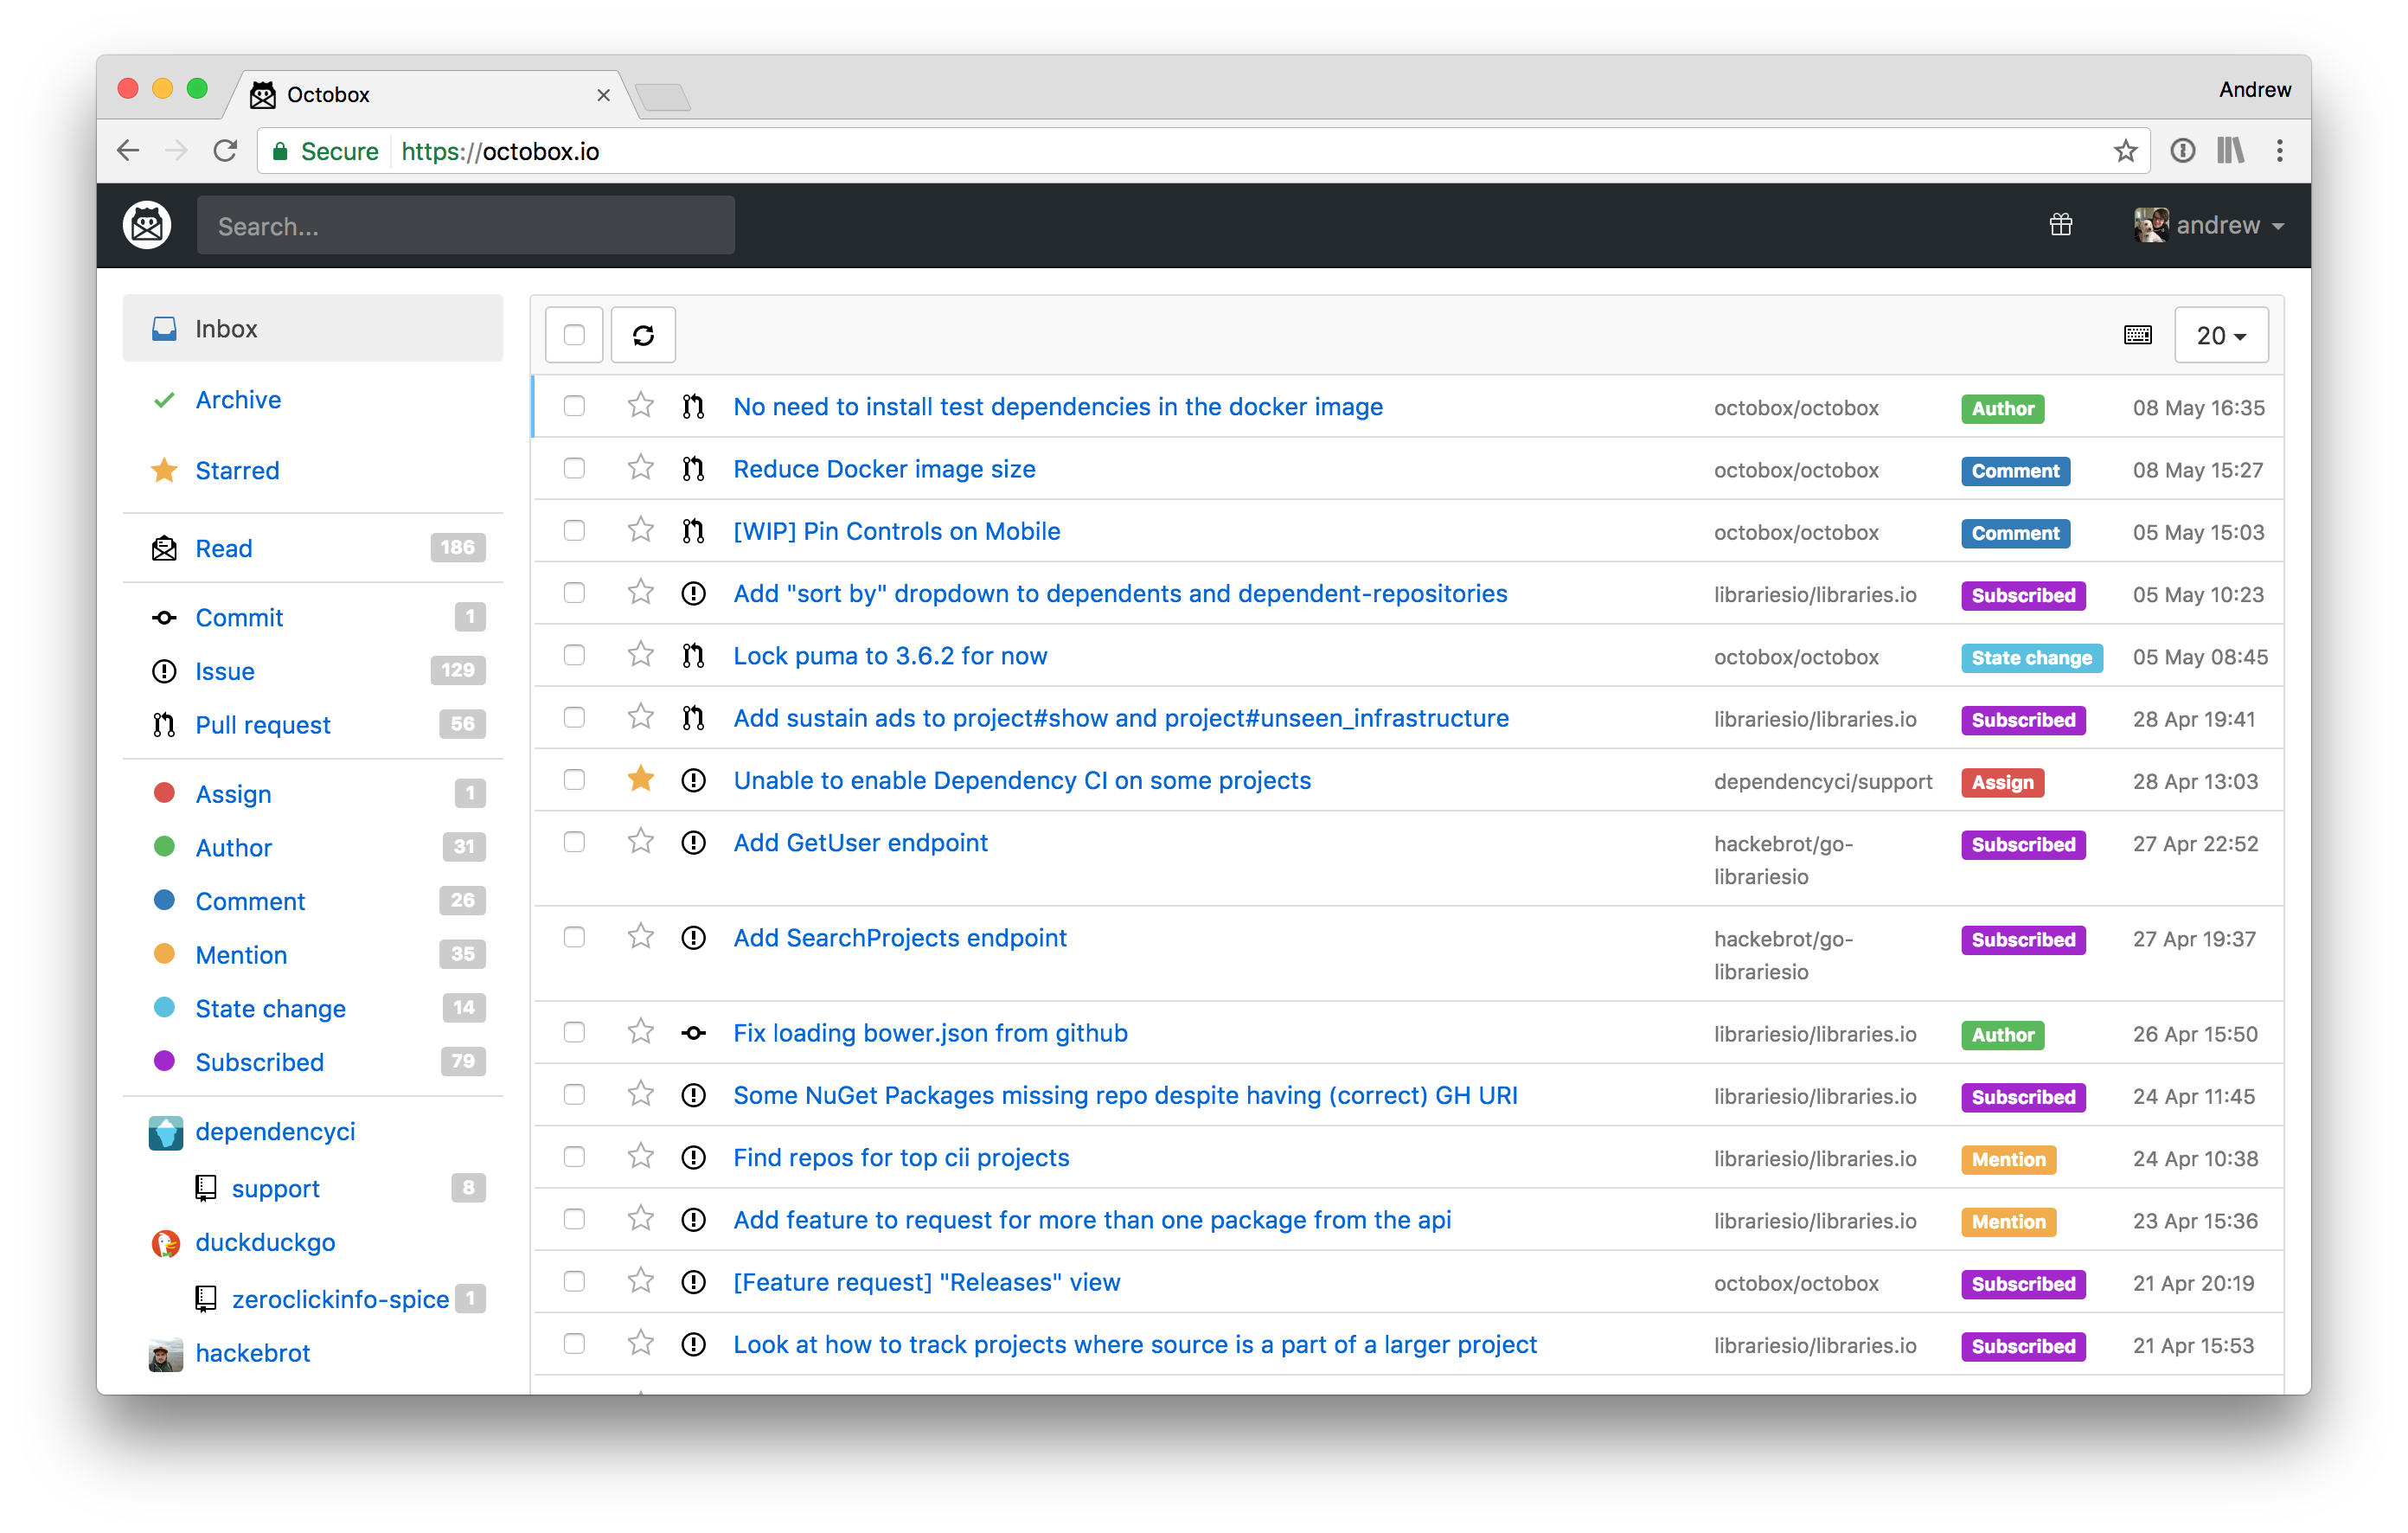Check the box for 'Lock puma to 3.6.2 for now'
2408x1533 pixels.
[574, 655]
